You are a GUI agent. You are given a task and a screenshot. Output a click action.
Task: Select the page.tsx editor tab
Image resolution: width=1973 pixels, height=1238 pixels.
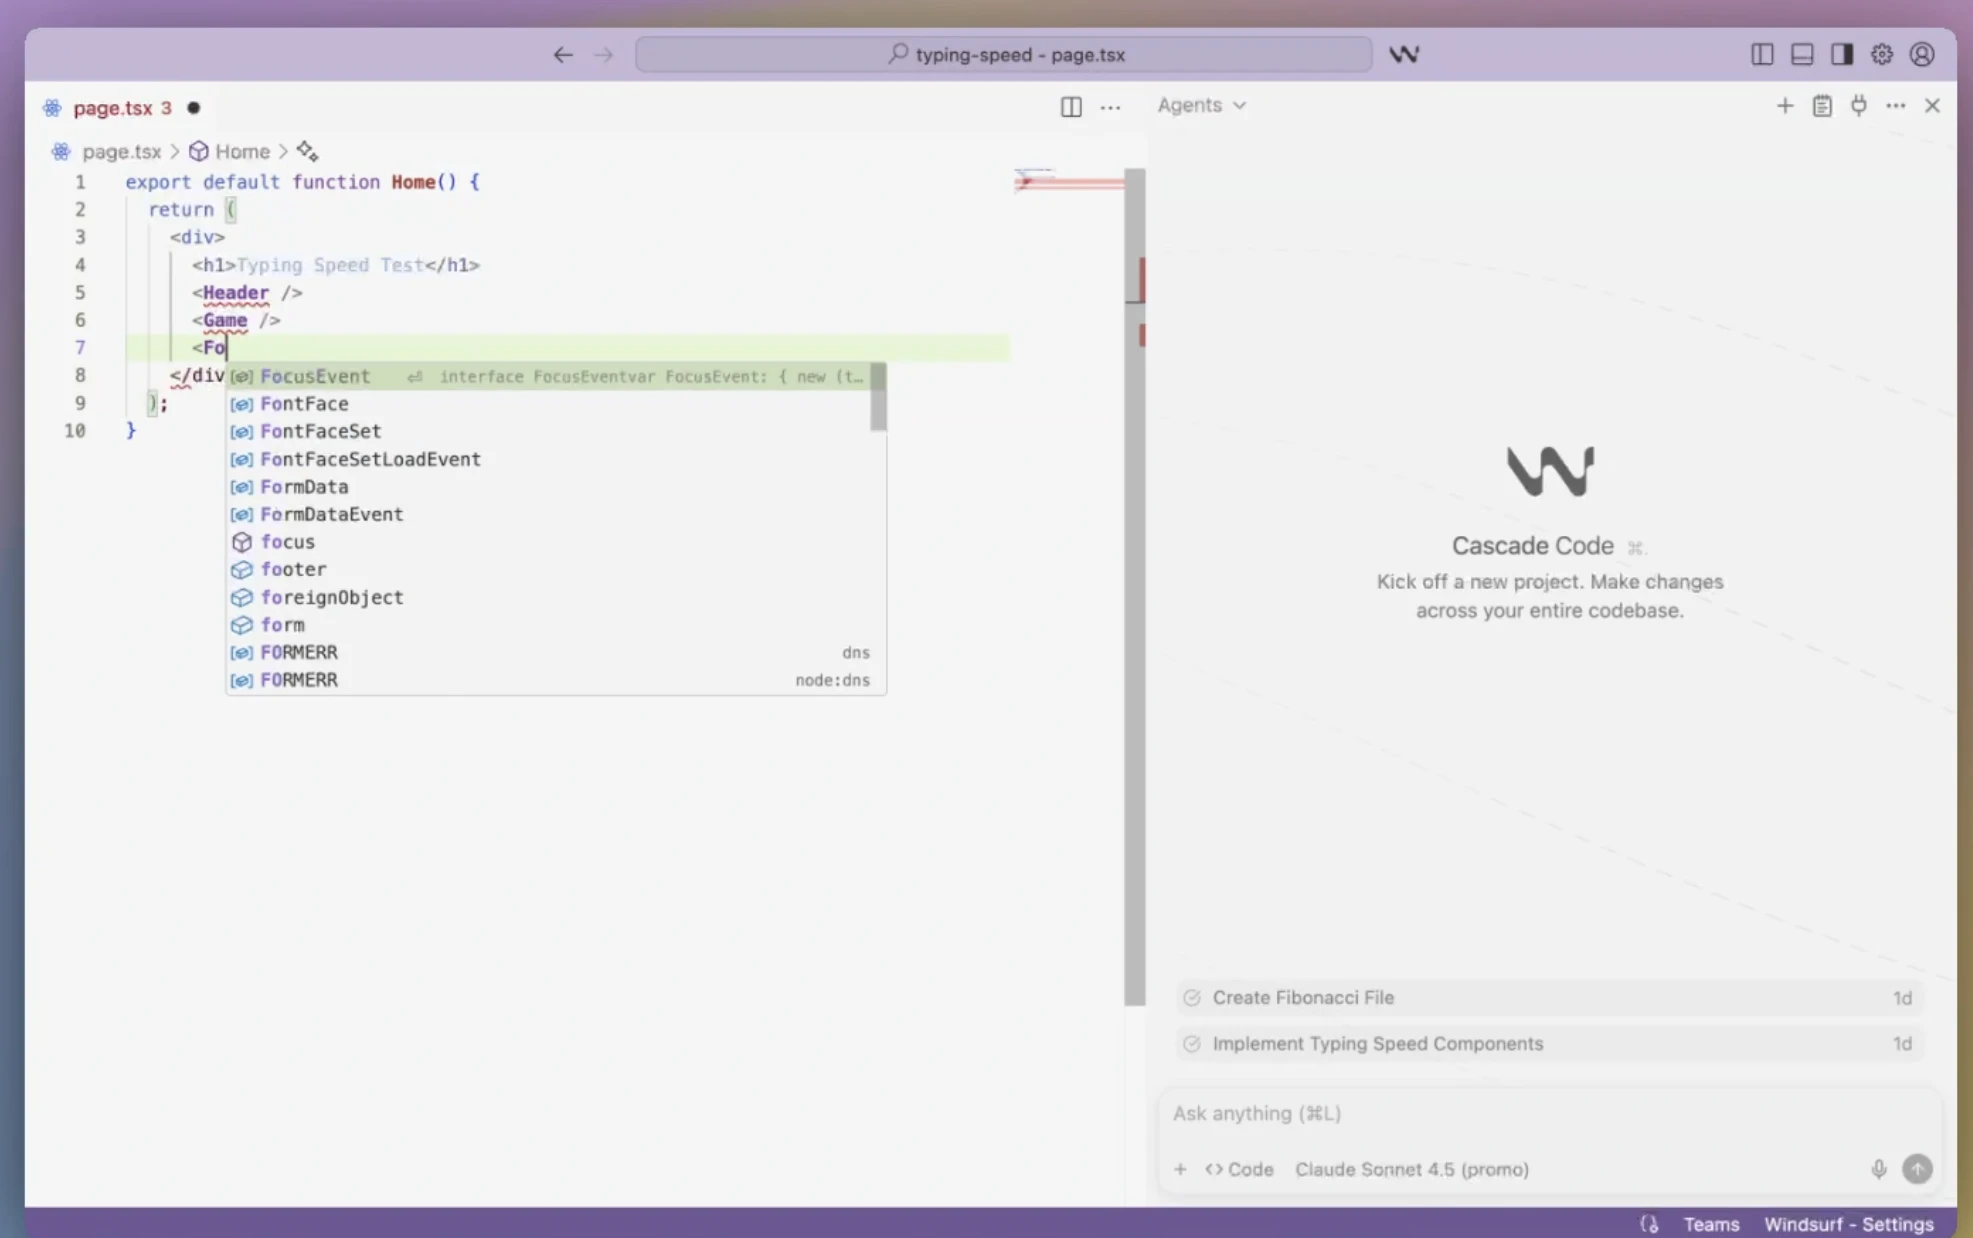point(121,108)
